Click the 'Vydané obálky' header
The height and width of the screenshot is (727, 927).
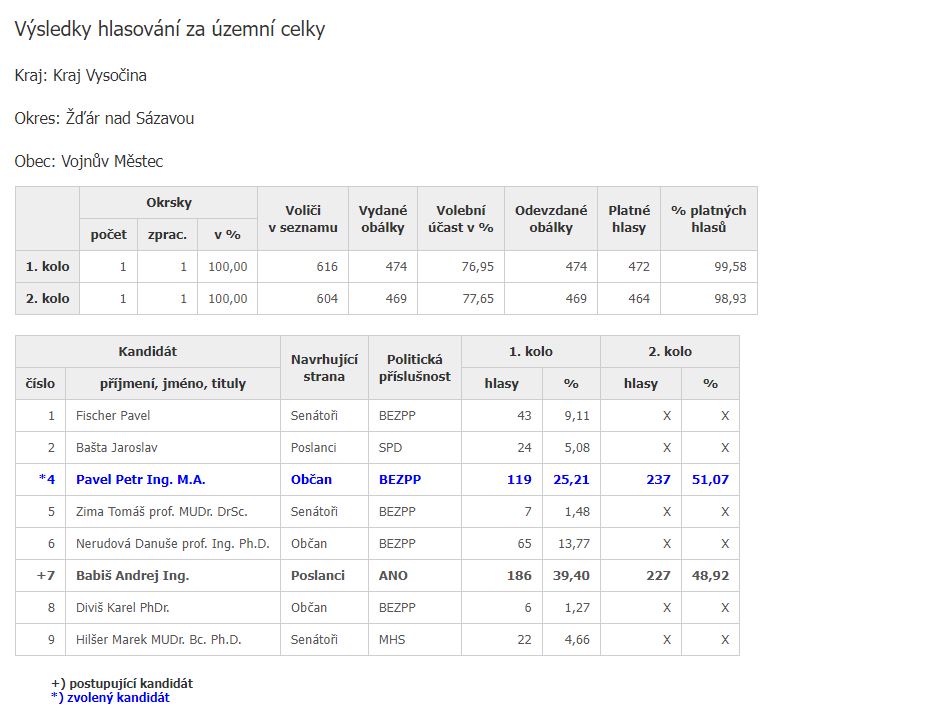tap(383, 219)
